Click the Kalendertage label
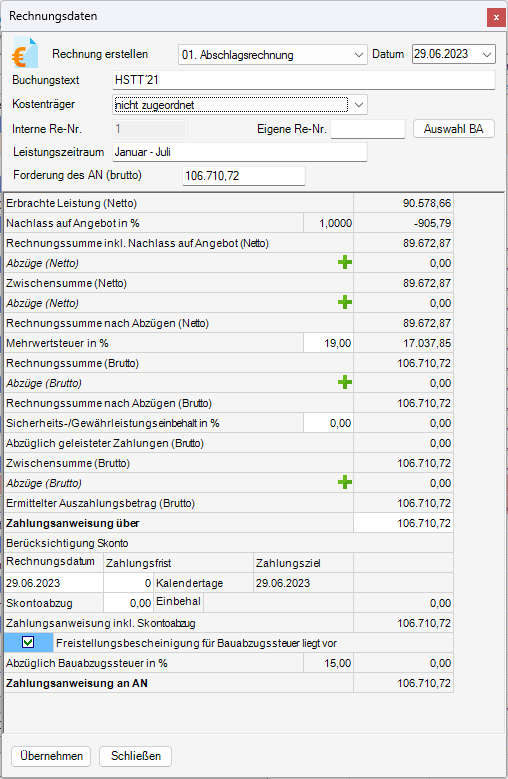 [x=190, y=583]
